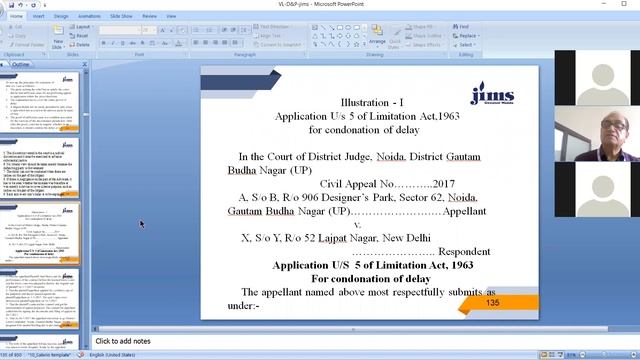
Task: Click the Reset slide button
Action: coord(79,36)
